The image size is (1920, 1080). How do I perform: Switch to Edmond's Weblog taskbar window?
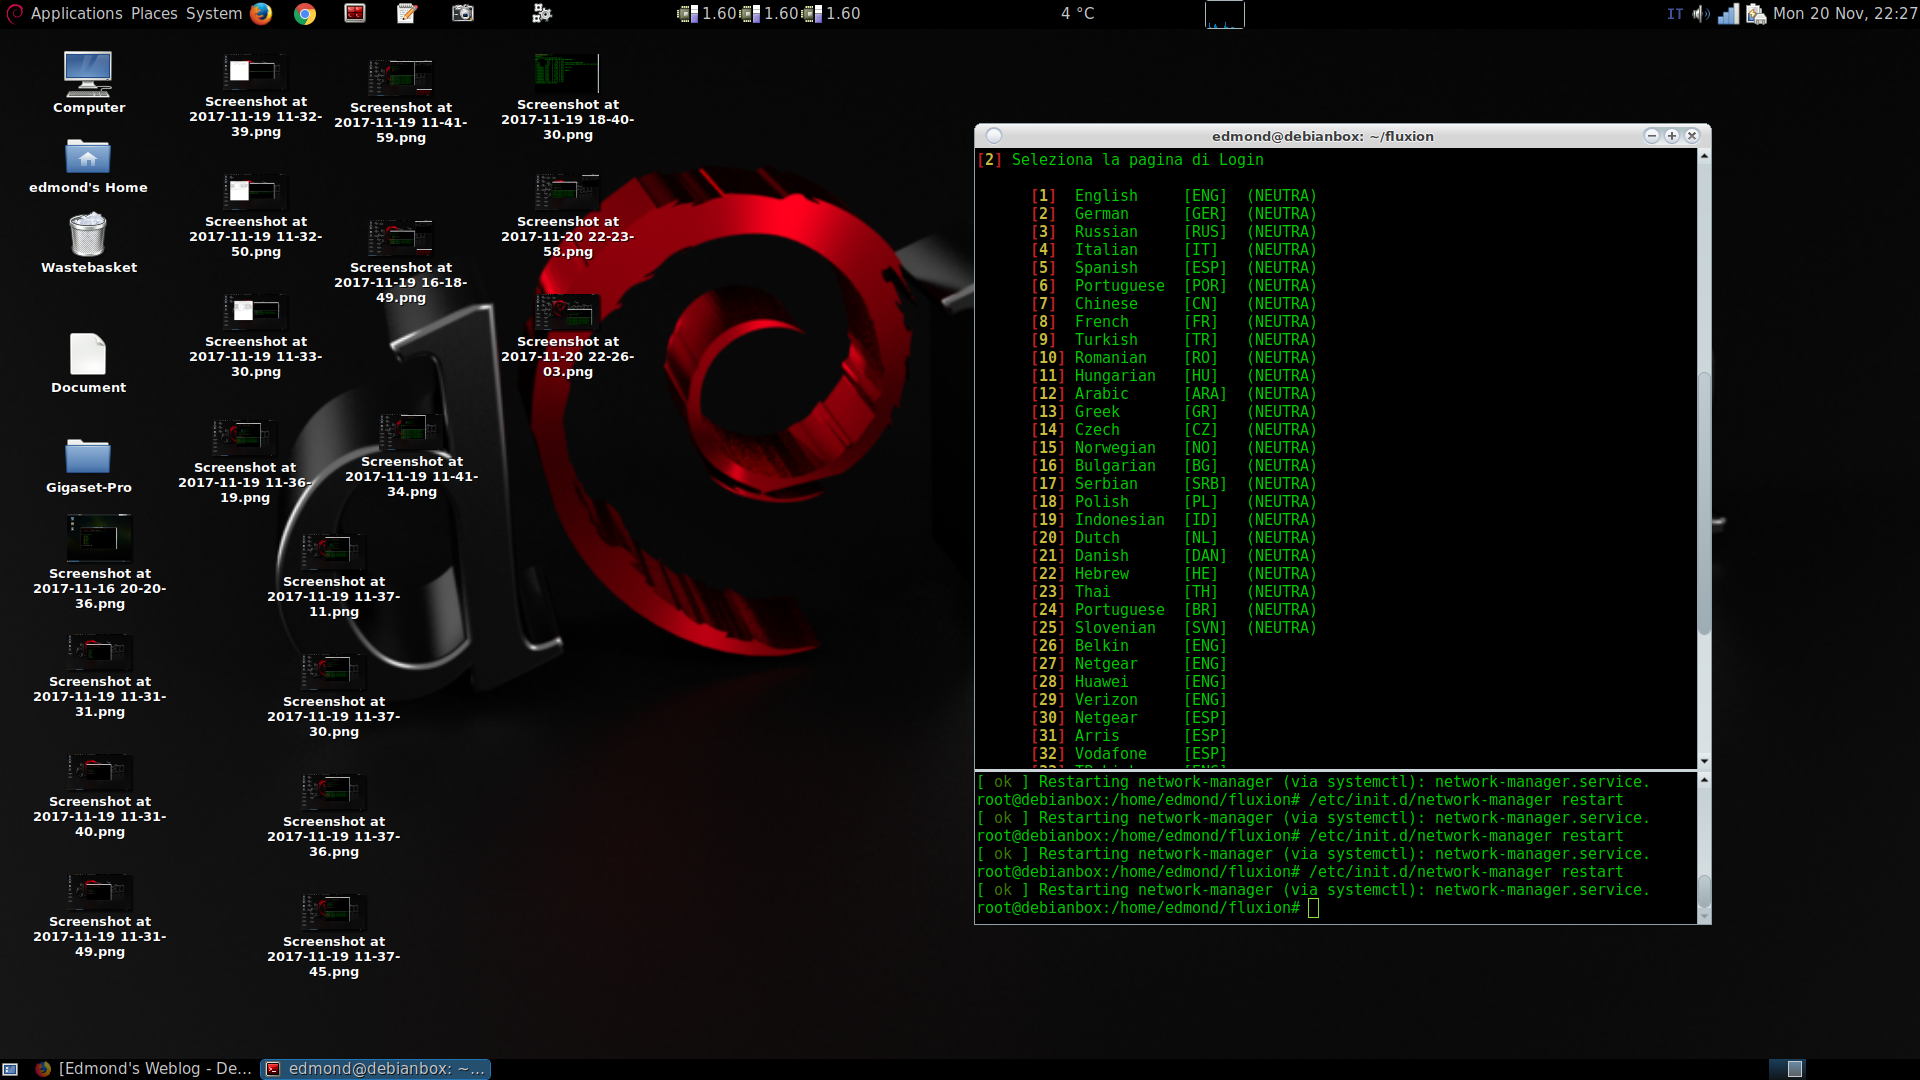point(143,1069)
